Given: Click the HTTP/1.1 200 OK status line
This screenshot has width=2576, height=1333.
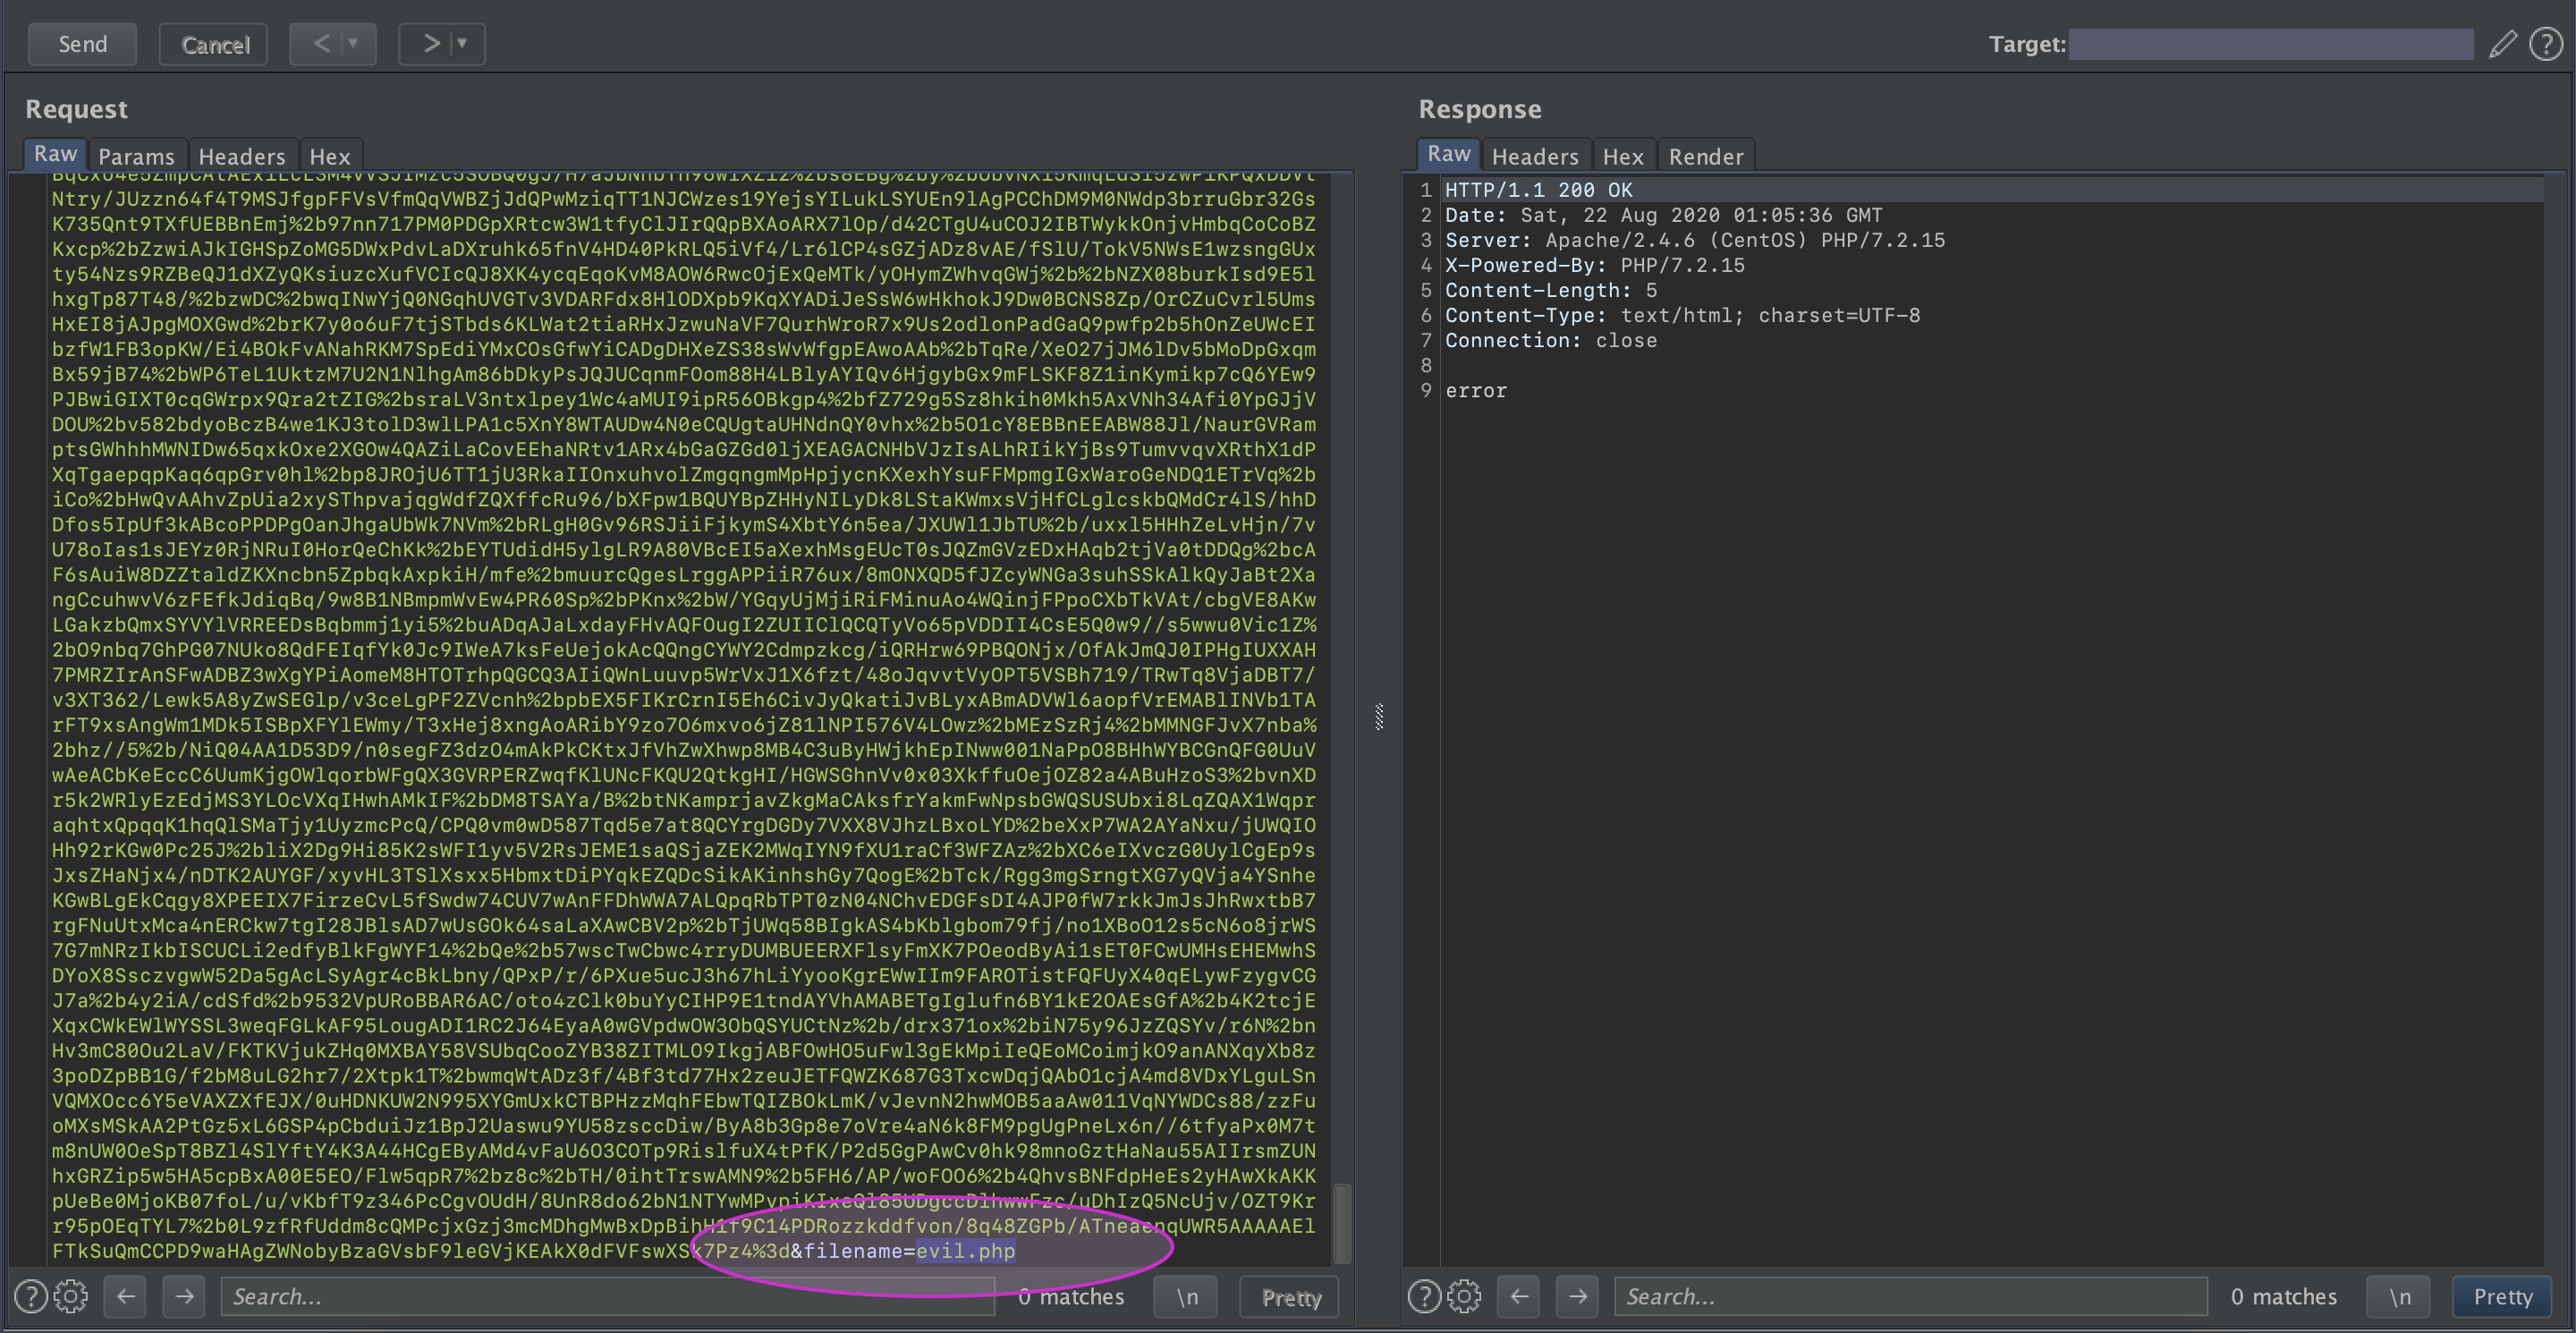Looking at the screenshot, I should [x=1538, y=189].
